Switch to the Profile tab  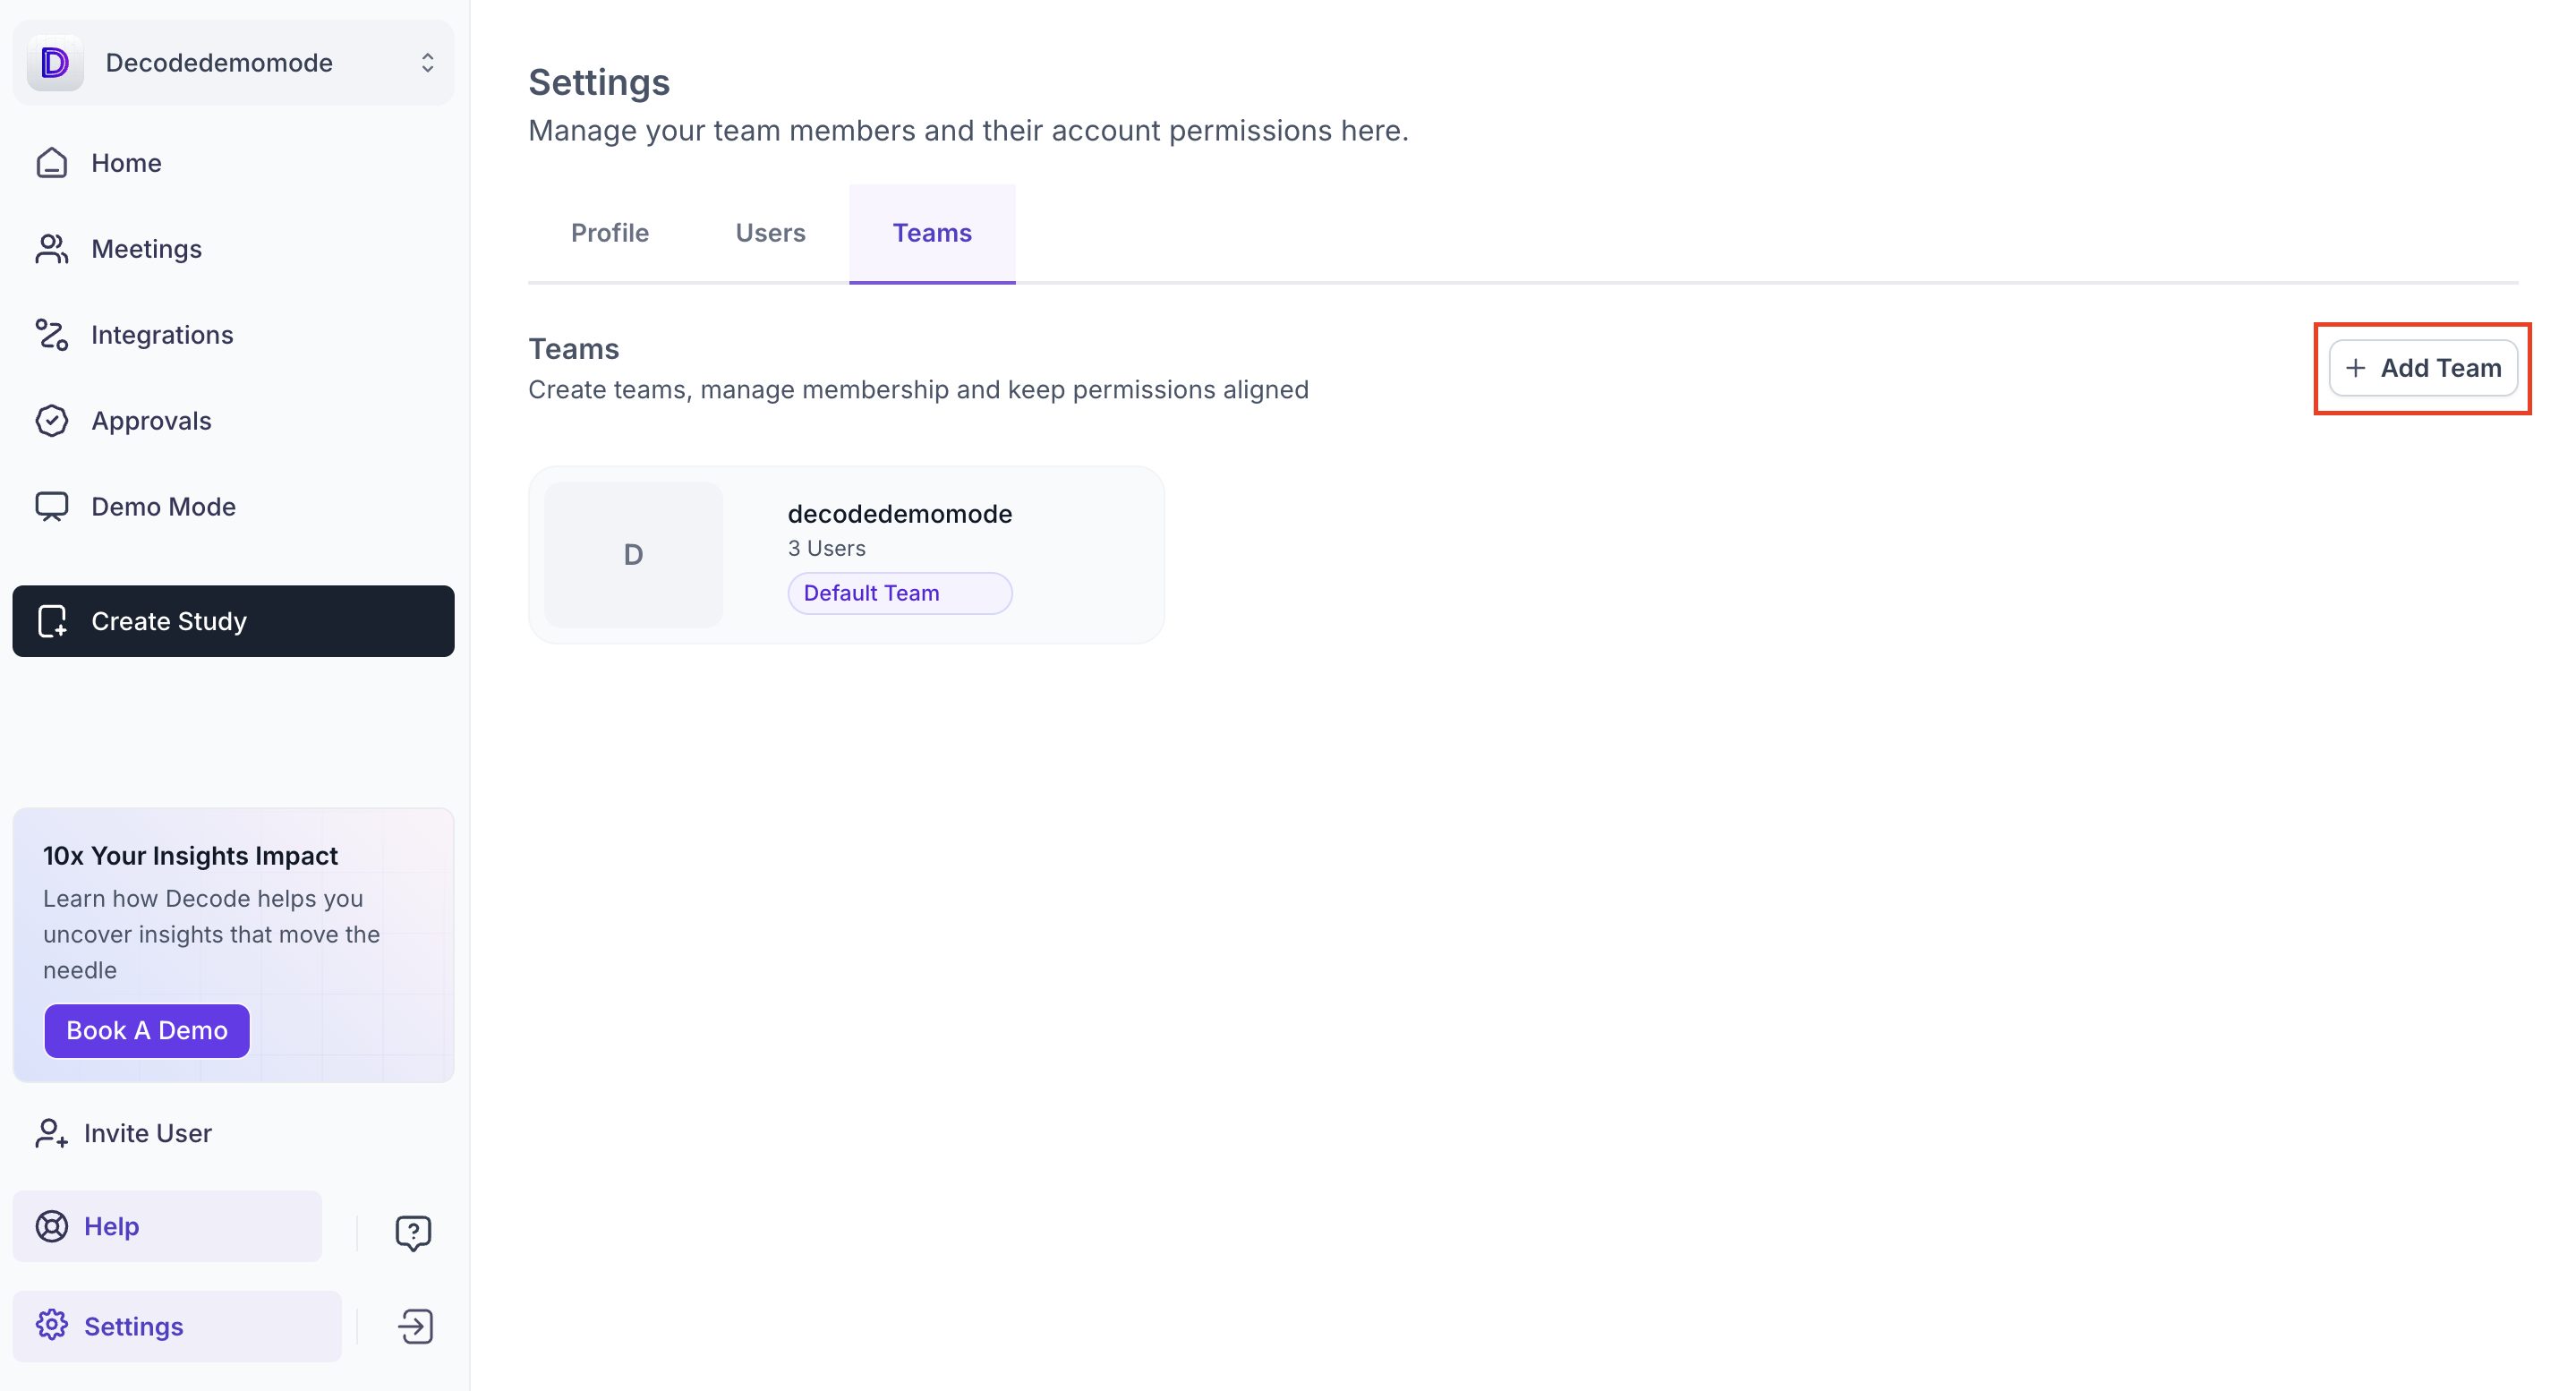point(609,233)
